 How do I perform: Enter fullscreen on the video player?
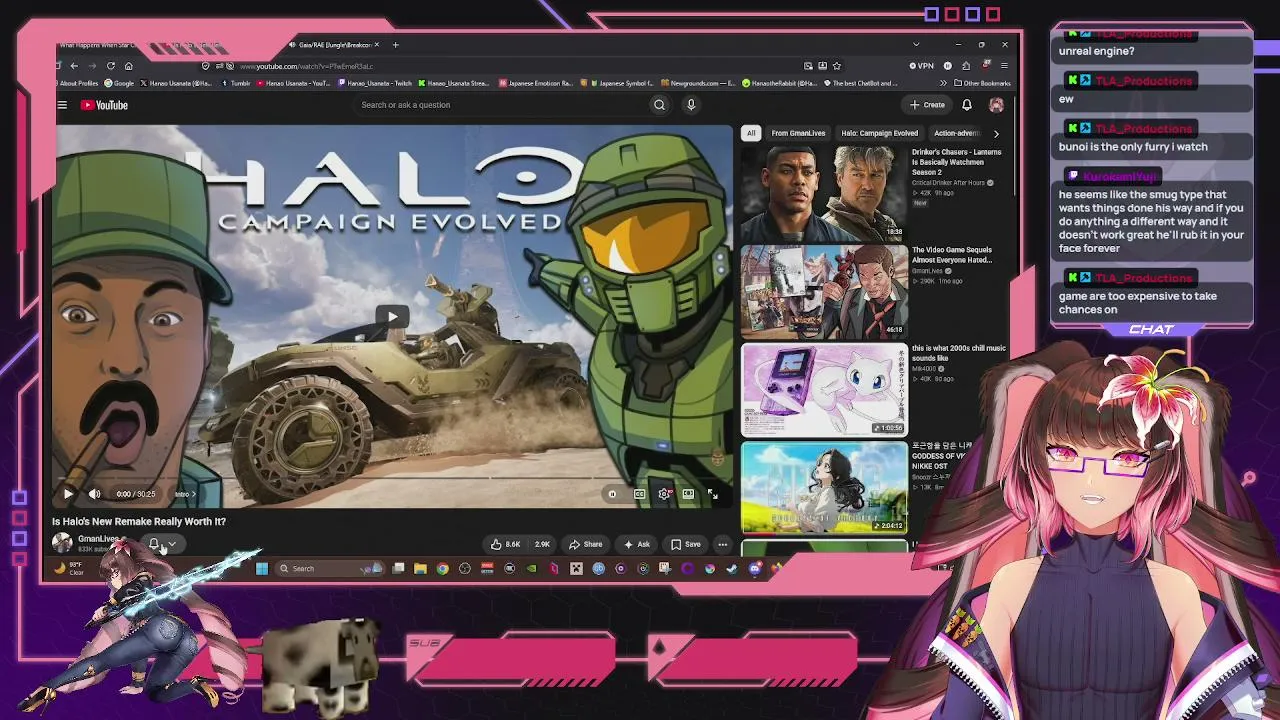point(712,494)
